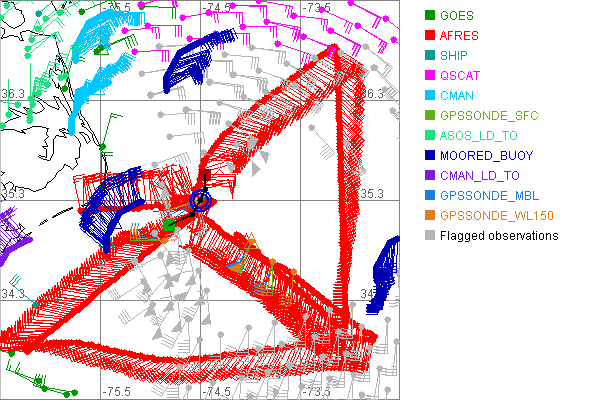This screenshot has height=400, width=600.
Task: Click the GPSSONDE_SFC legend label
Action: coord(489,116)
